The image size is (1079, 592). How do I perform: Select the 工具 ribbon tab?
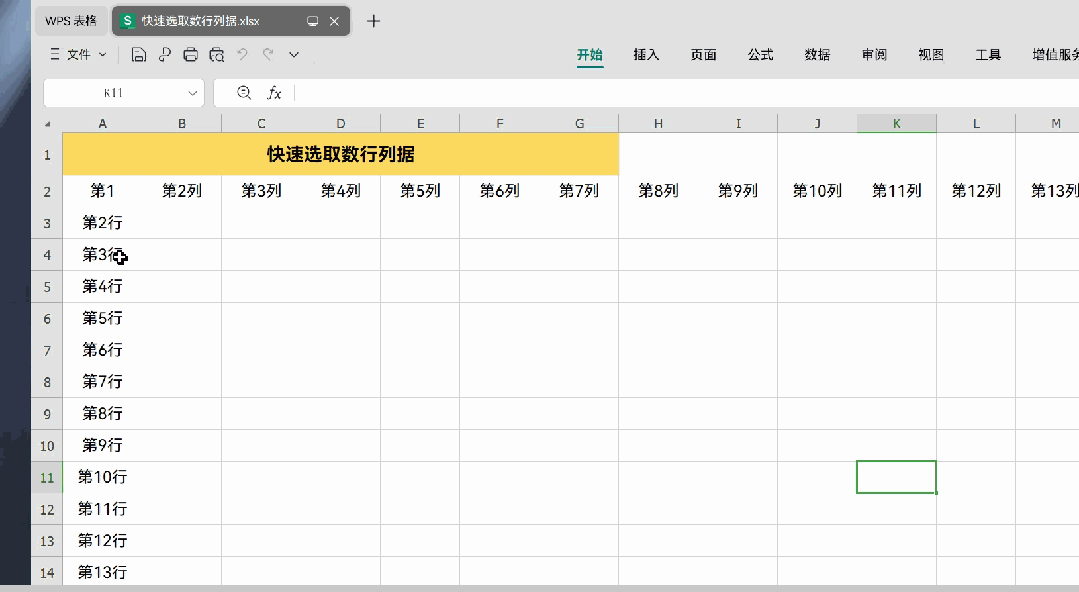point(987,55)
